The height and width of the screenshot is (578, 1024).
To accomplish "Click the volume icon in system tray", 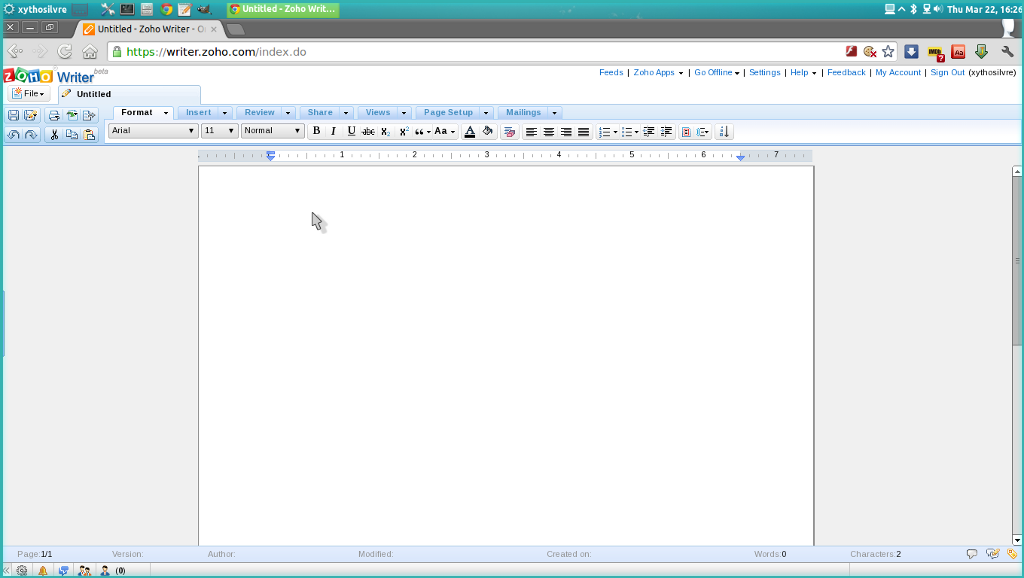I will tap(938, 9).
